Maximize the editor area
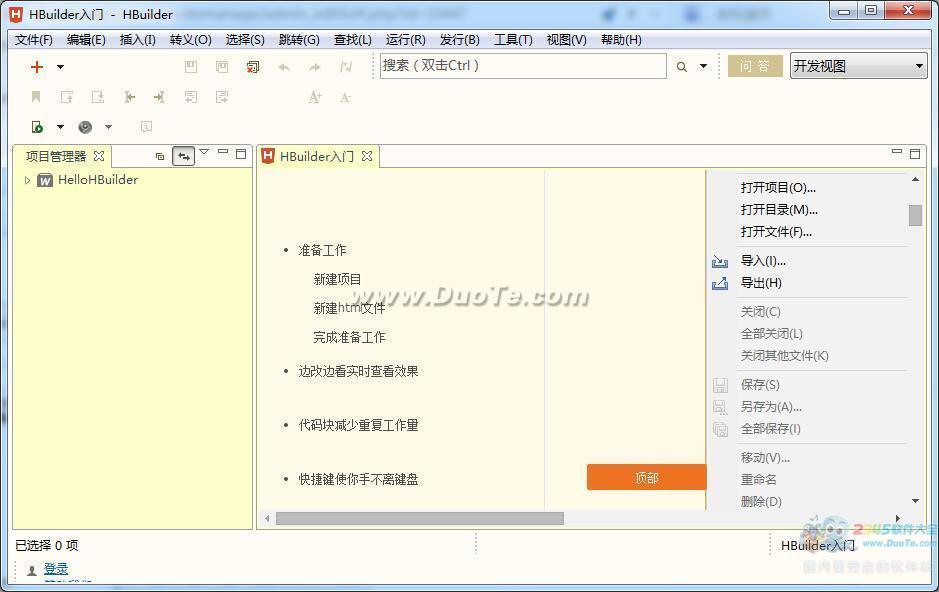Image resolution: width=939 pixels, height=592 pixels. coord(915,154)
